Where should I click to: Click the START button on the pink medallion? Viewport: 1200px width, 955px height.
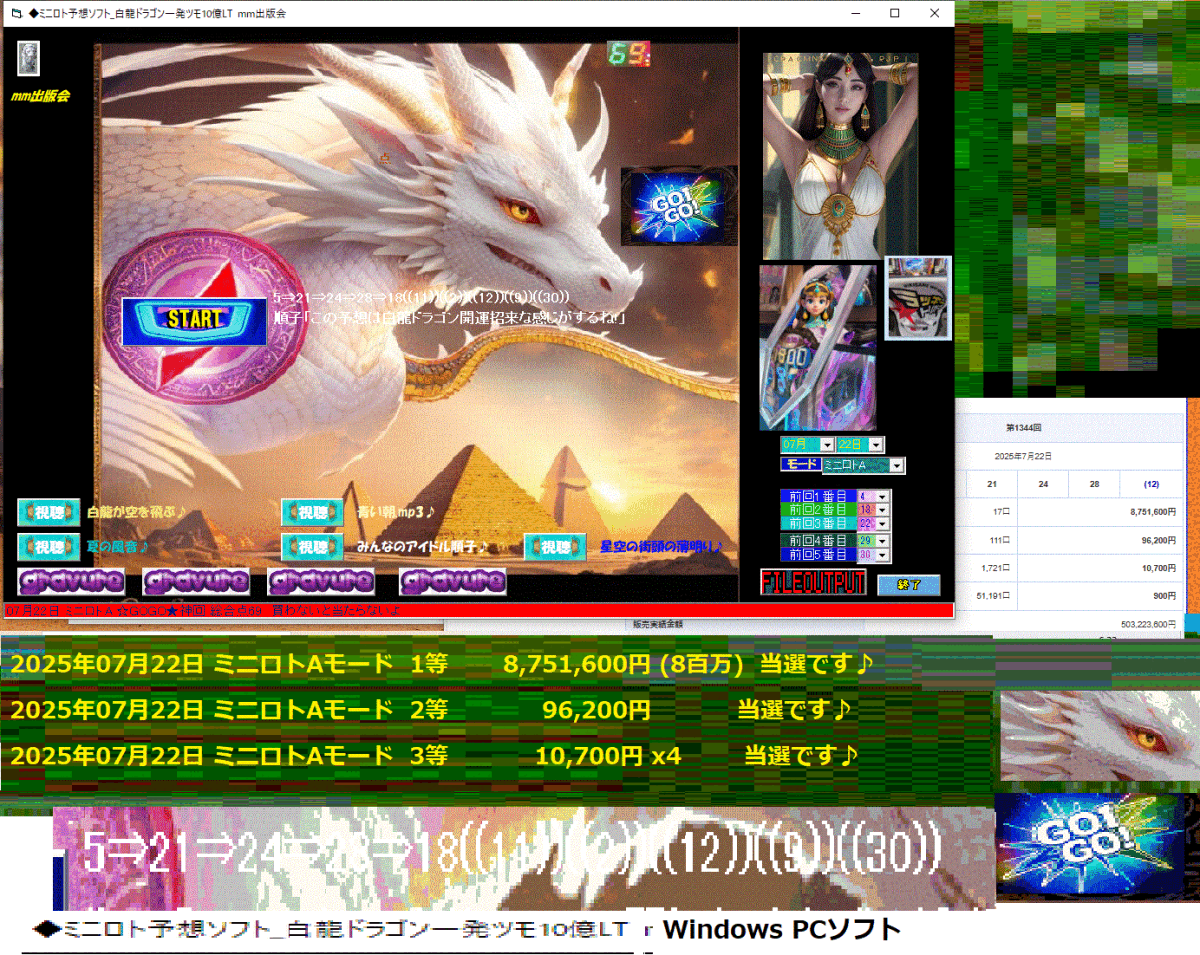pos(194,320)
